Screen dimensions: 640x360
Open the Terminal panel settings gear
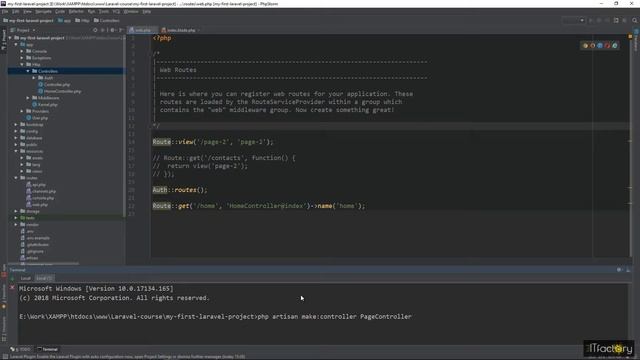[620, 270]
